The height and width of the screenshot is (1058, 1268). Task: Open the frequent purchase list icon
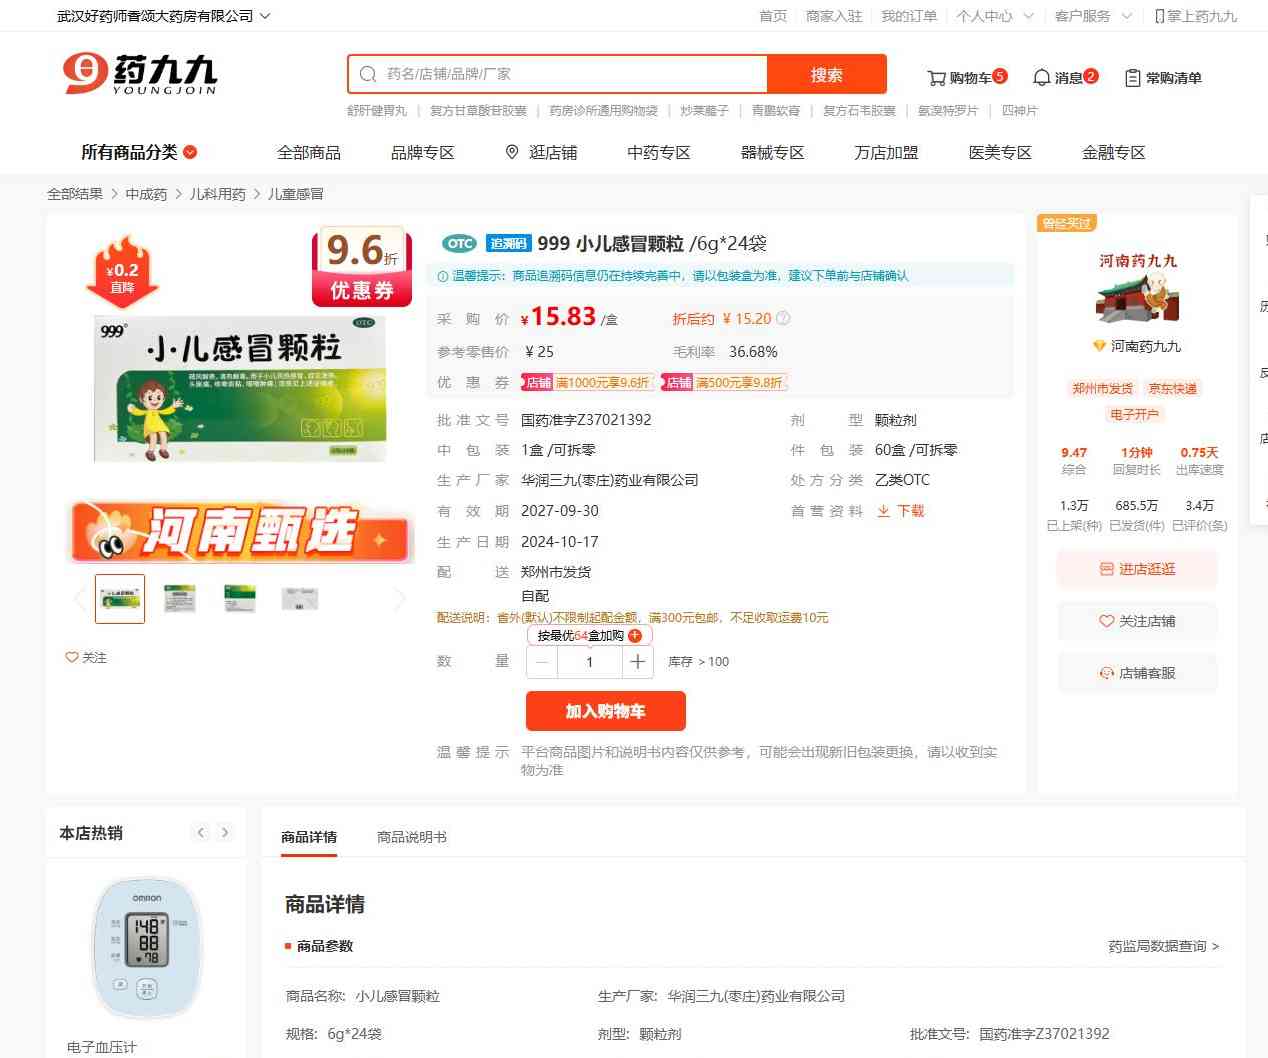(1132, 78)
